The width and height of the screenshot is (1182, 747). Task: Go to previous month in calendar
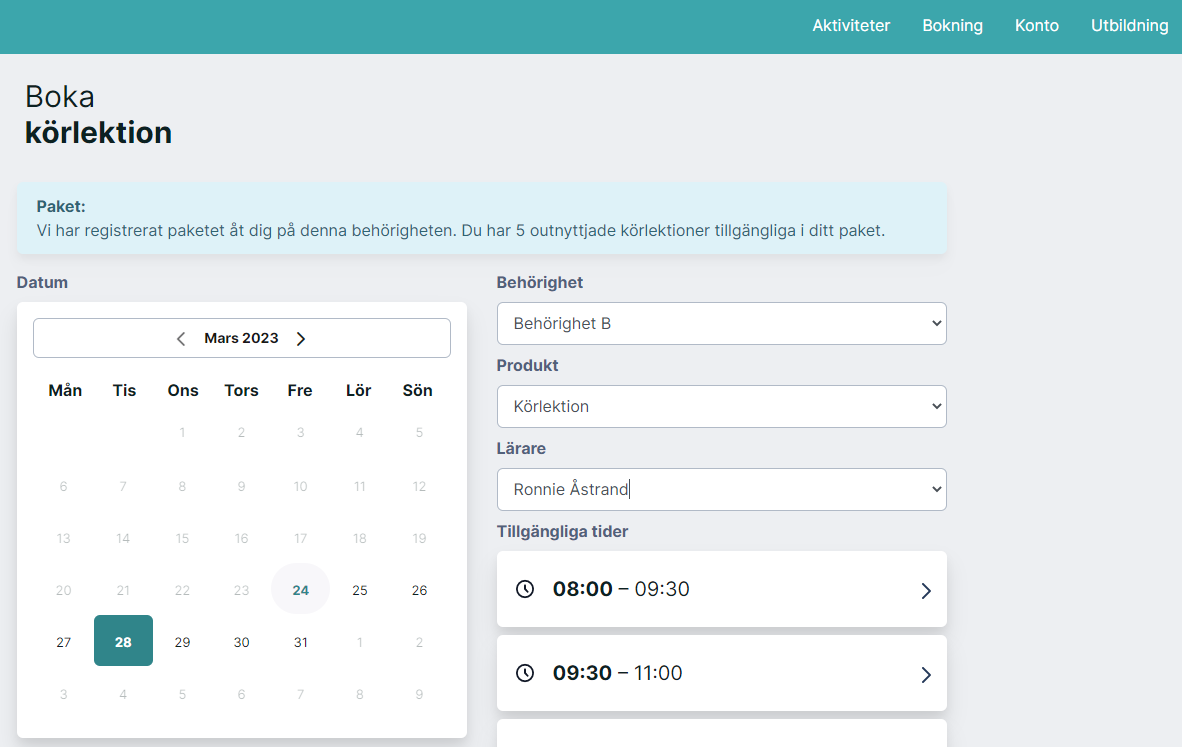(x=181, y=338)
